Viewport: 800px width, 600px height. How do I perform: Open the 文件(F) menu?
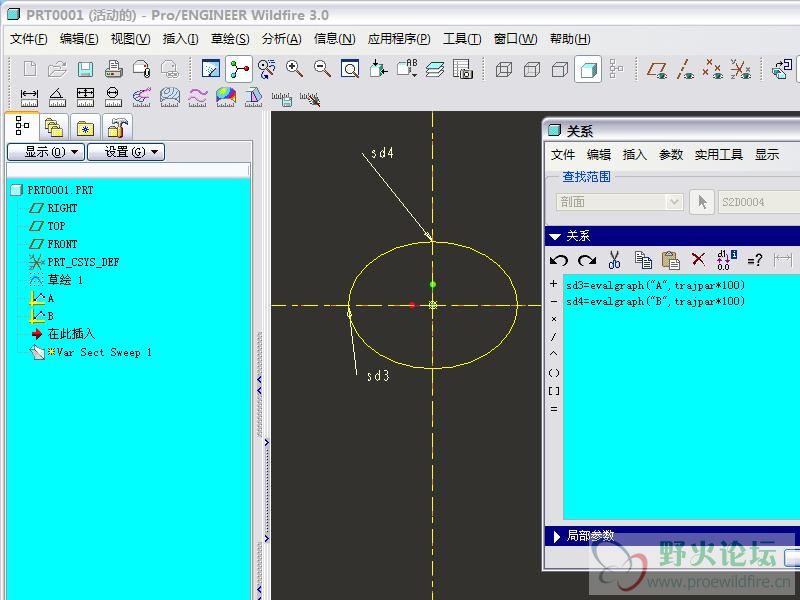29,39
